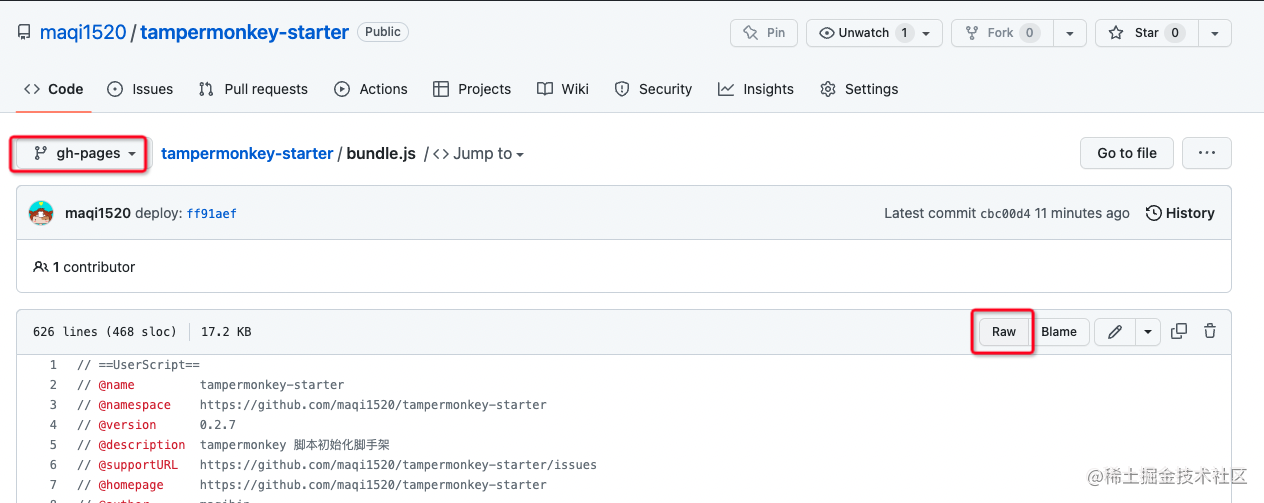
Task: Click maqi1520 user avatar
Action: pyautogui.click(x=41, y=213)
